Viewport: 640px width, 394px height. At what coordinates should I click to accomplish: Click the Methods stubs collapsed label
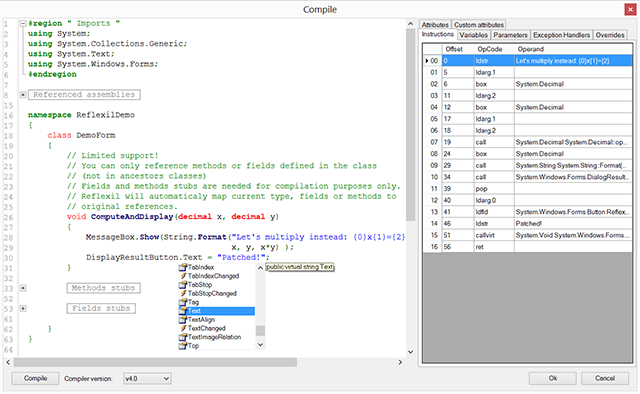[103, 288]
